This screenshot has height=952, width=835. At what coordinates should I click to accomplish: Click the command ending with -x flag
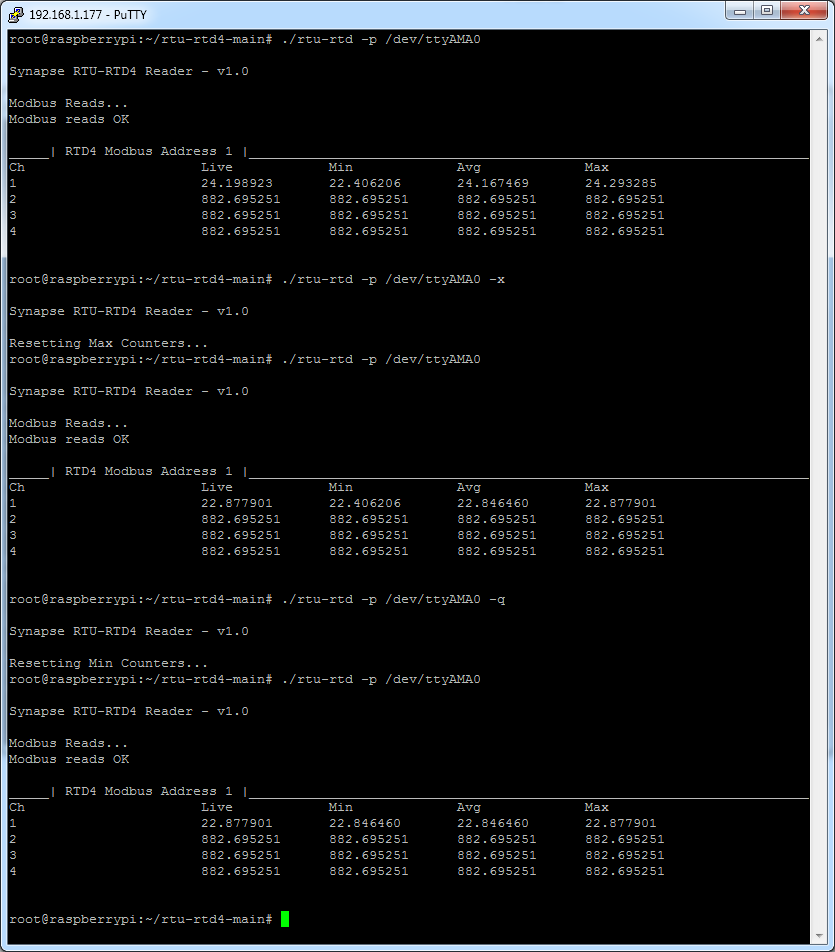[394, 279]
